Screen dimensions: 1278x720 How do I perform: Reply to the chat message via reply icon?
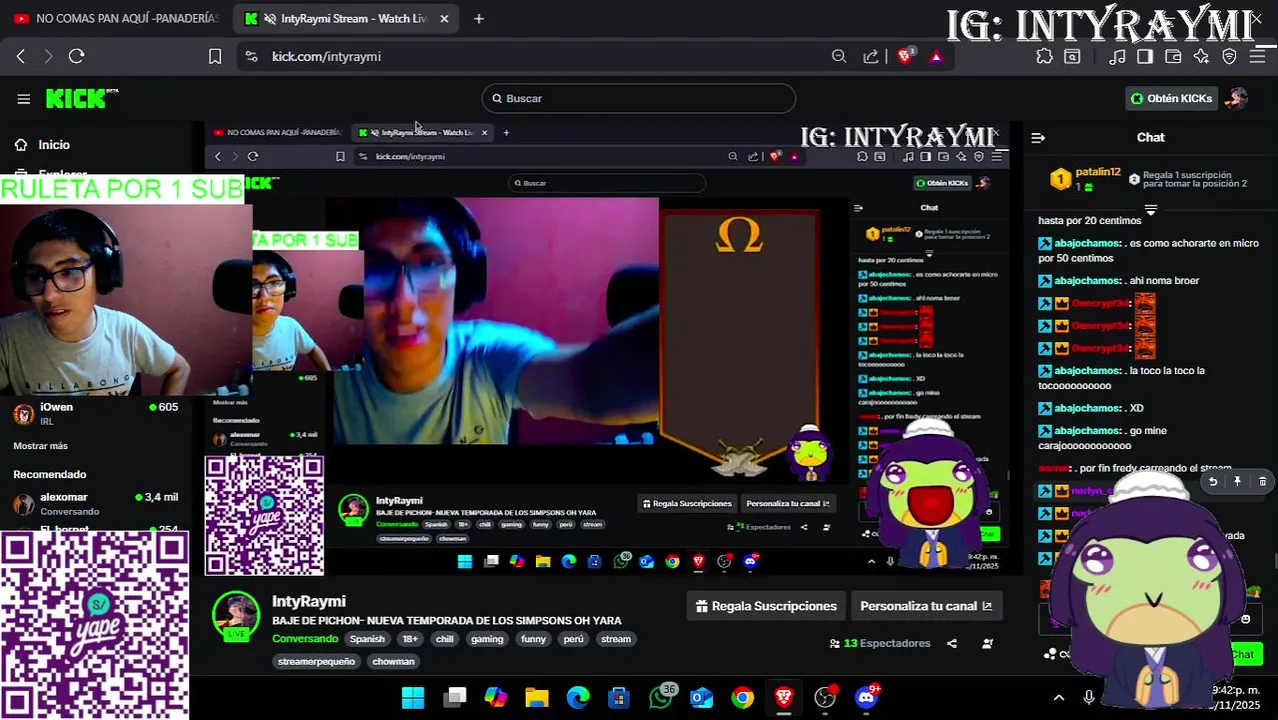click(1212, 482)
